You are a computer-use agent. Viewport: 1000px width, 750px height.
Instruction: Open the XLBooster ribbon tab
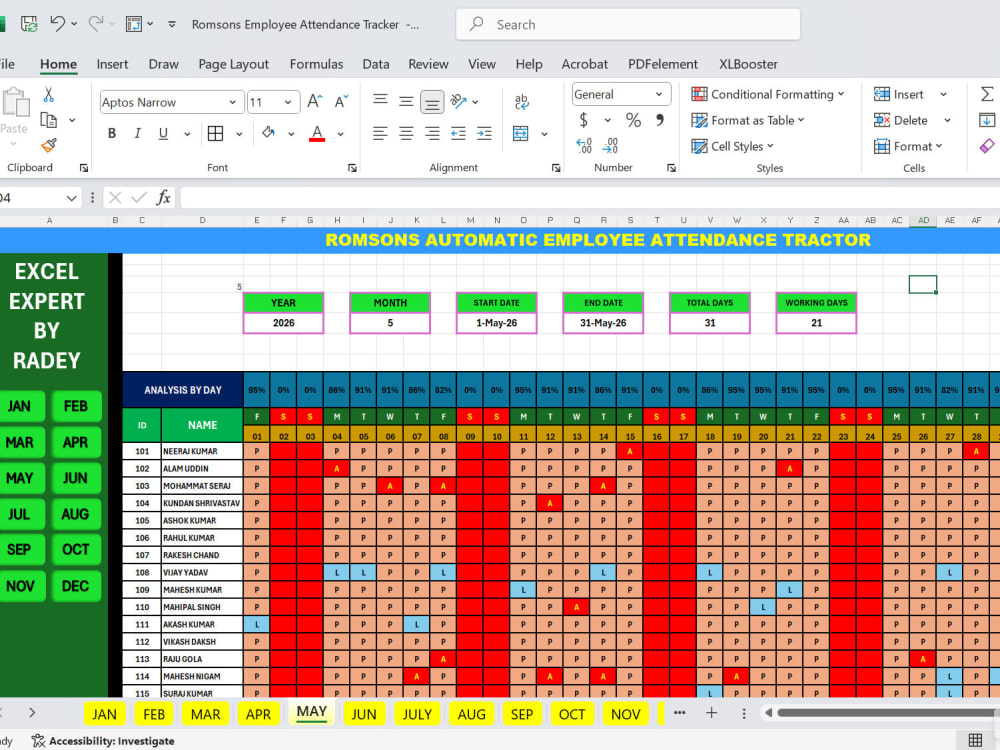coord(749,64)
